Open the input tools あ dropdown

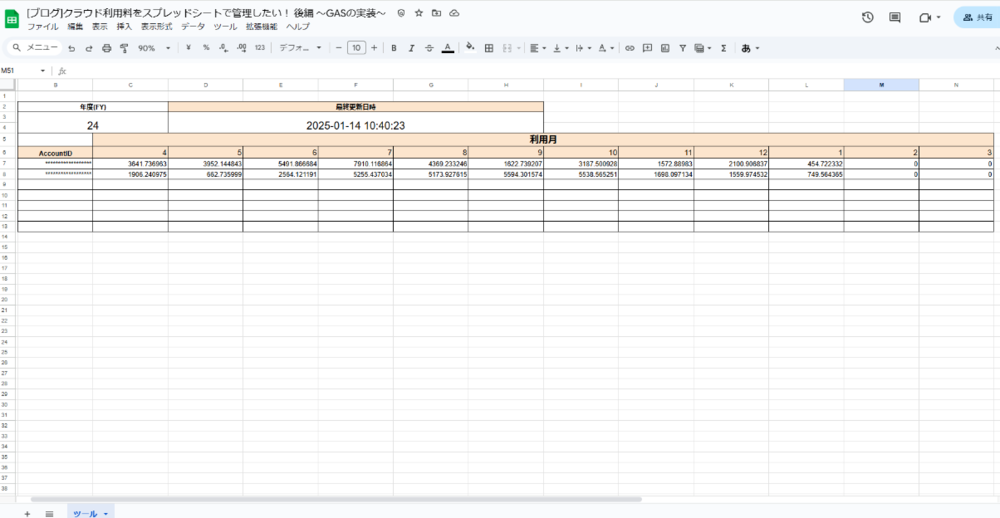tap(750, 48)
